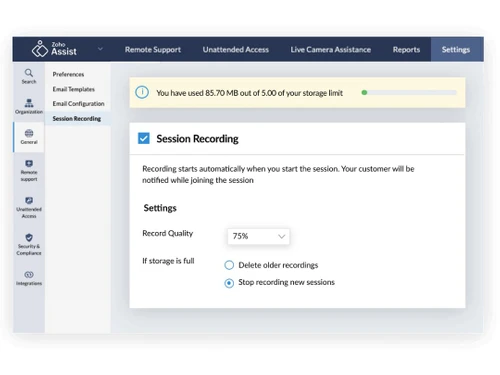500x375 pixels.
Task: Switch to Unattended Access top tab
Action: [236, 49]
